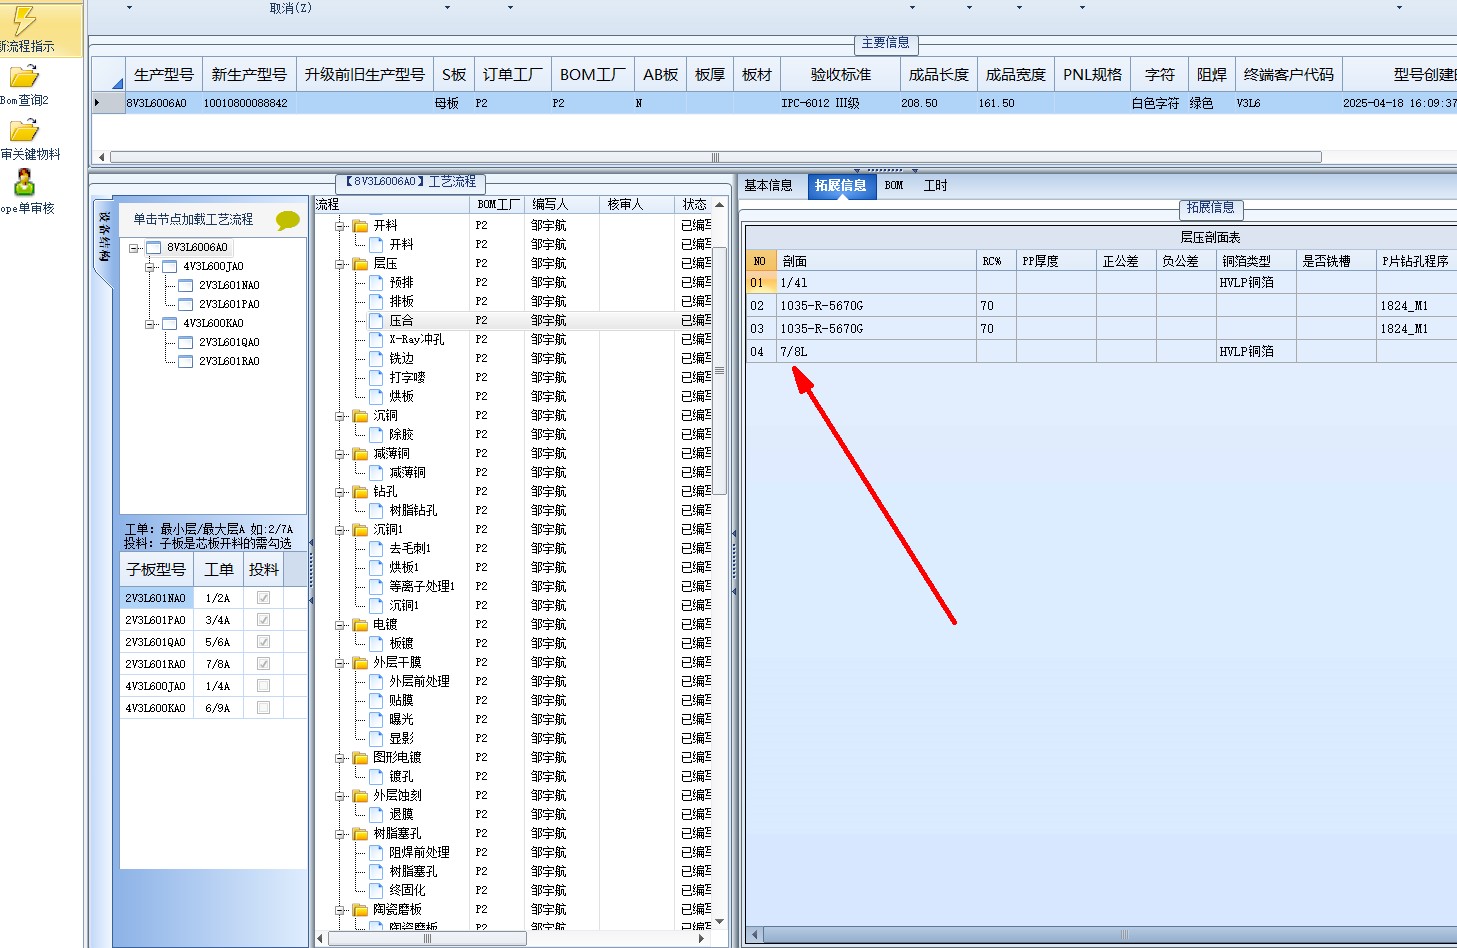Select the 钻孔 folder node
1457x948 pixels.
pyautogui.click(x=385, y=491)
